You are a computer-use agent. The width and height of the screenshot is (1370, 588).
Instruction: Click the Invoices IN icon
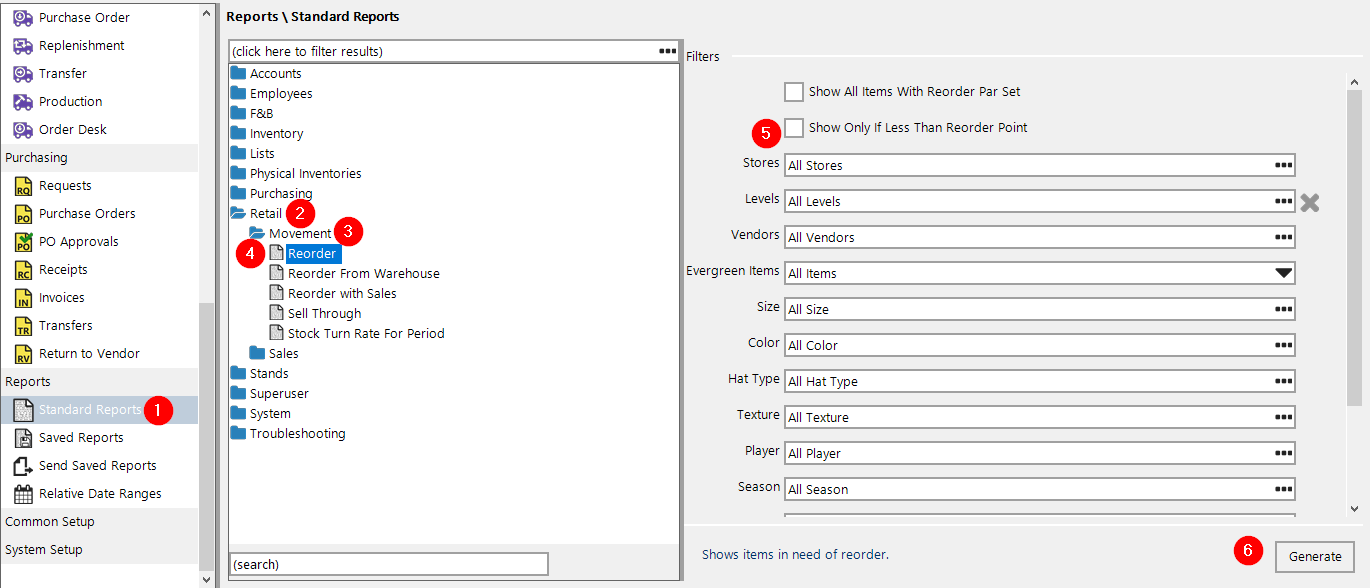click(23, 298)
